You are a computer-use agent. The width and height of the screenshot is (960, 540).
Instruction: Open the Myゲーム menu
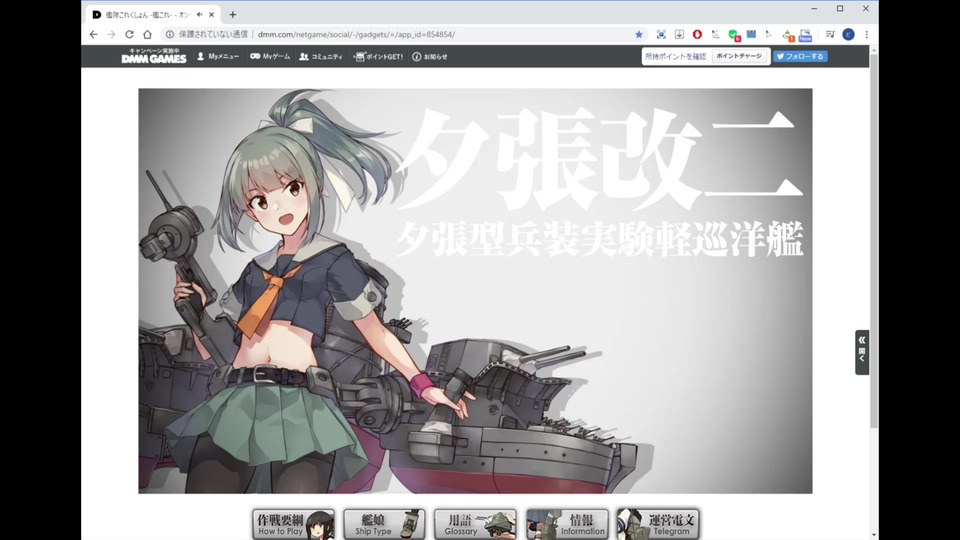pyautogui.click(x=270, y=56)
